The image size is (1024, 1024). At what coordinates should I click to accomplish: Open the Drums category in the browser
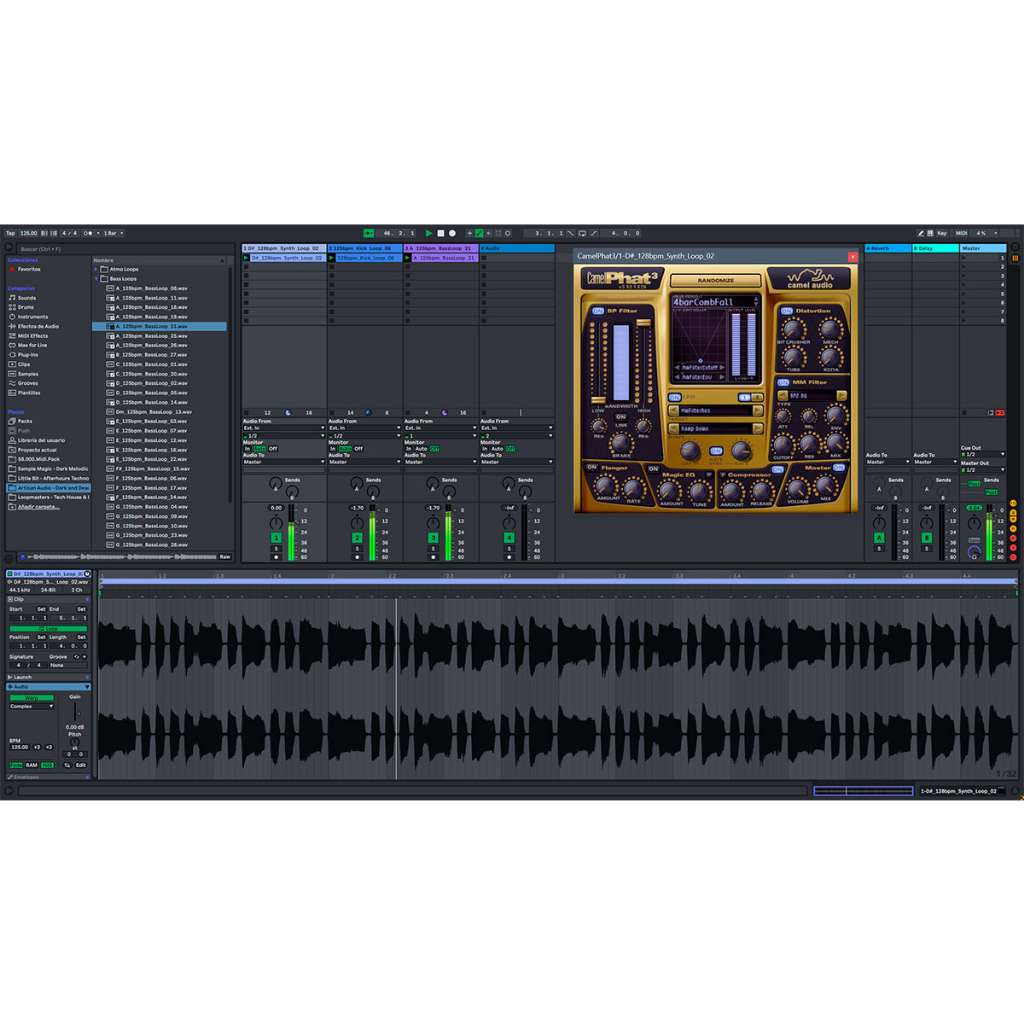click(22, 307)
